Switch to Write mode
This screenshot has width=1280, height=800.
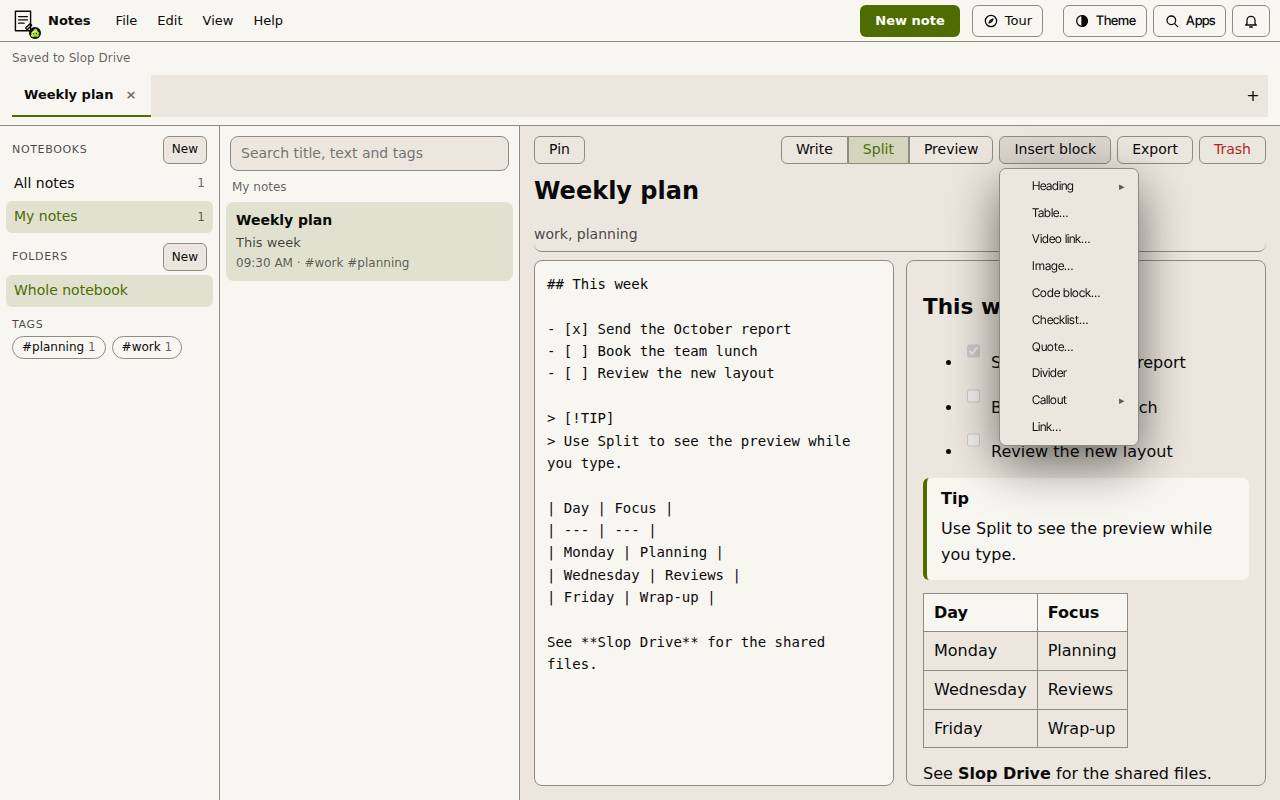click(x=814, y=149)
